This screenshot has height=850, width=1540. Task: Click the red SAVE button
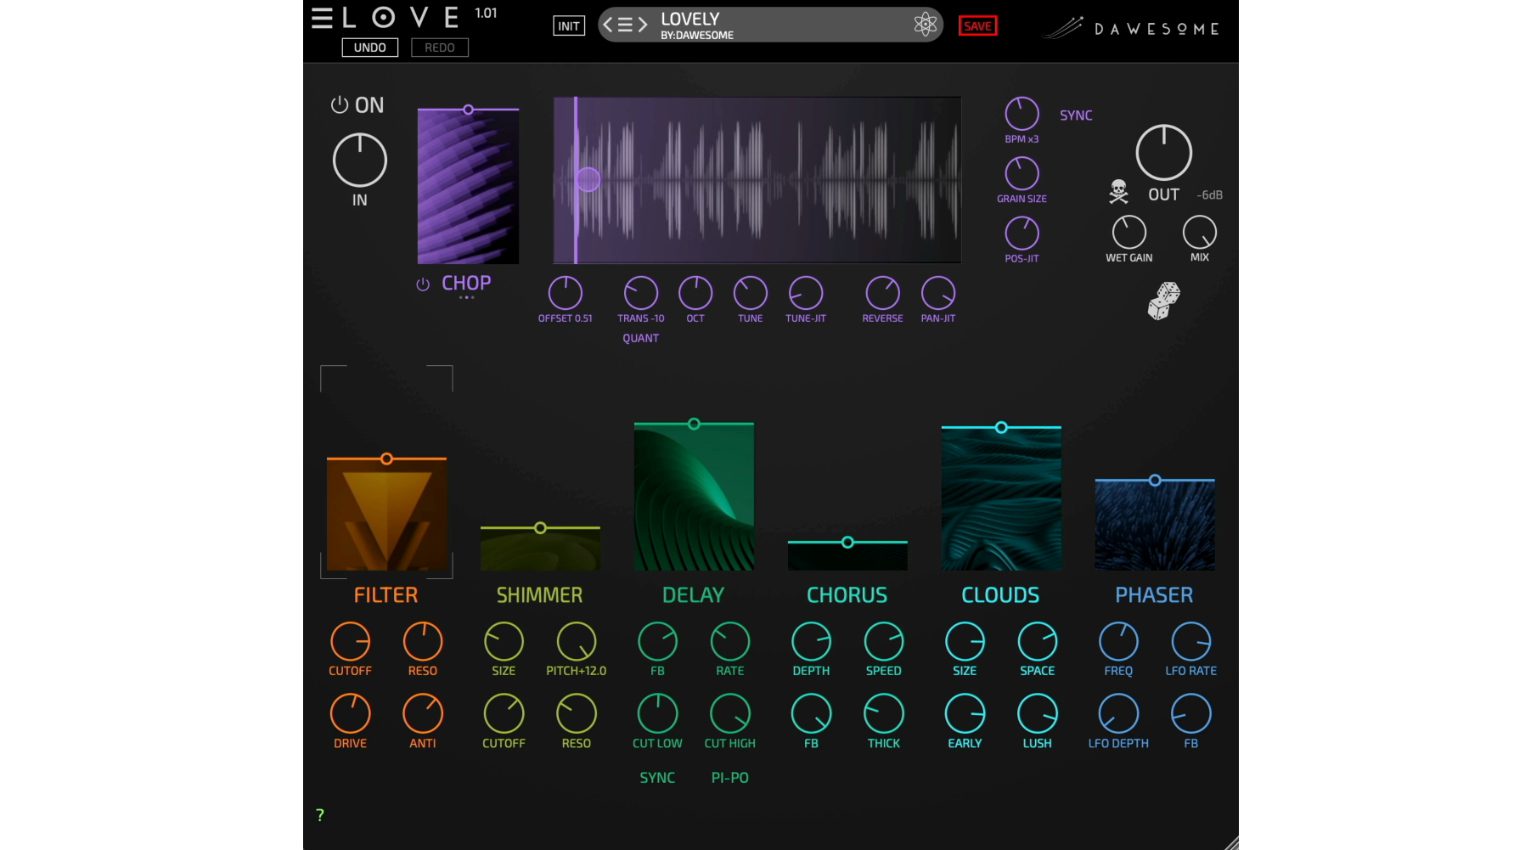pyautogui.click(x=977, y=26)
